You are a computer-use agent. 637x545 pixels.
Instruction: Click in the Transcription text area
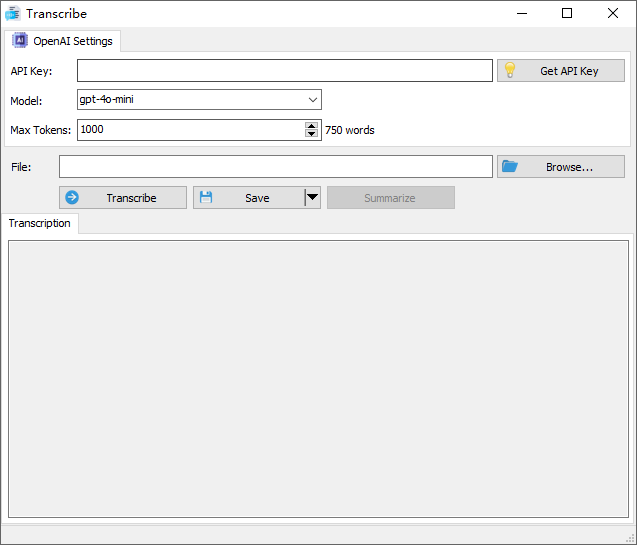(x=318, y=379)
